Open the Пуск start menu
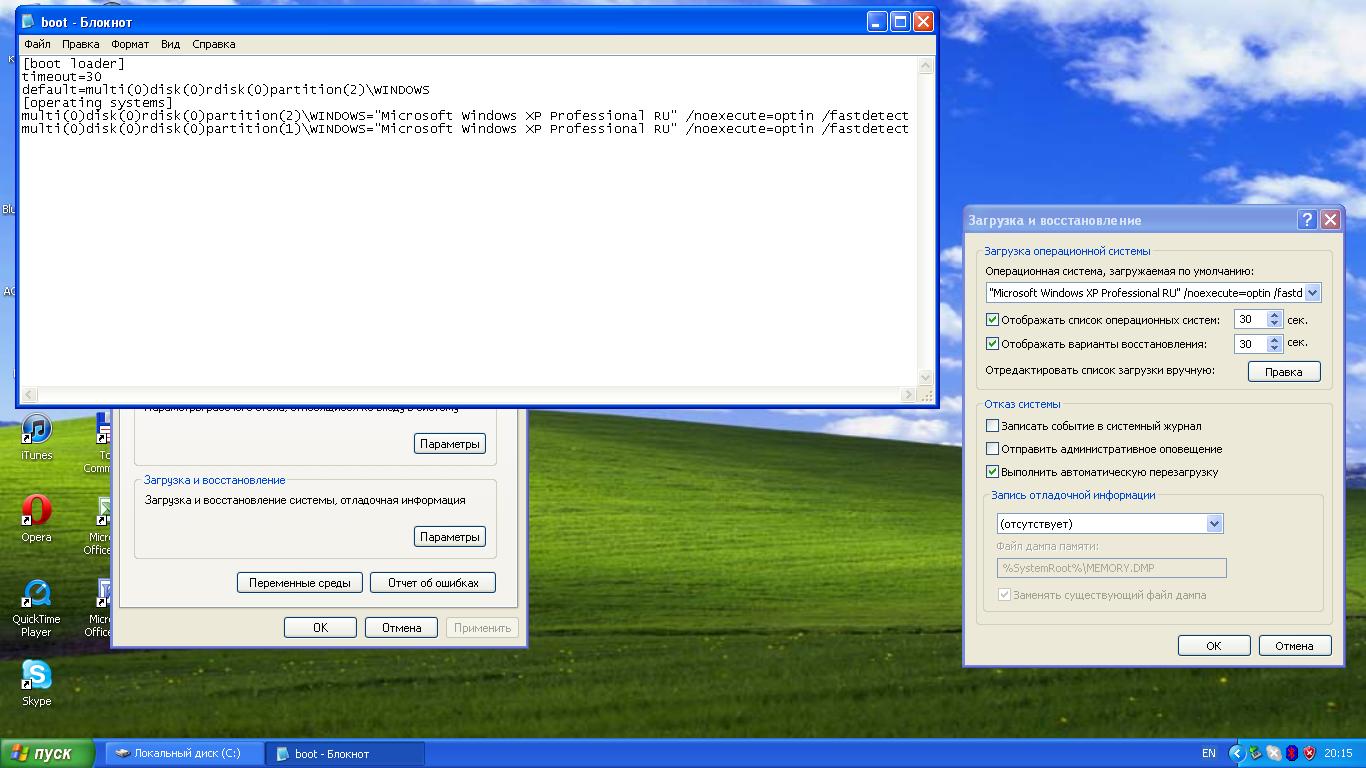The image size is (1366, 768). 47,753
